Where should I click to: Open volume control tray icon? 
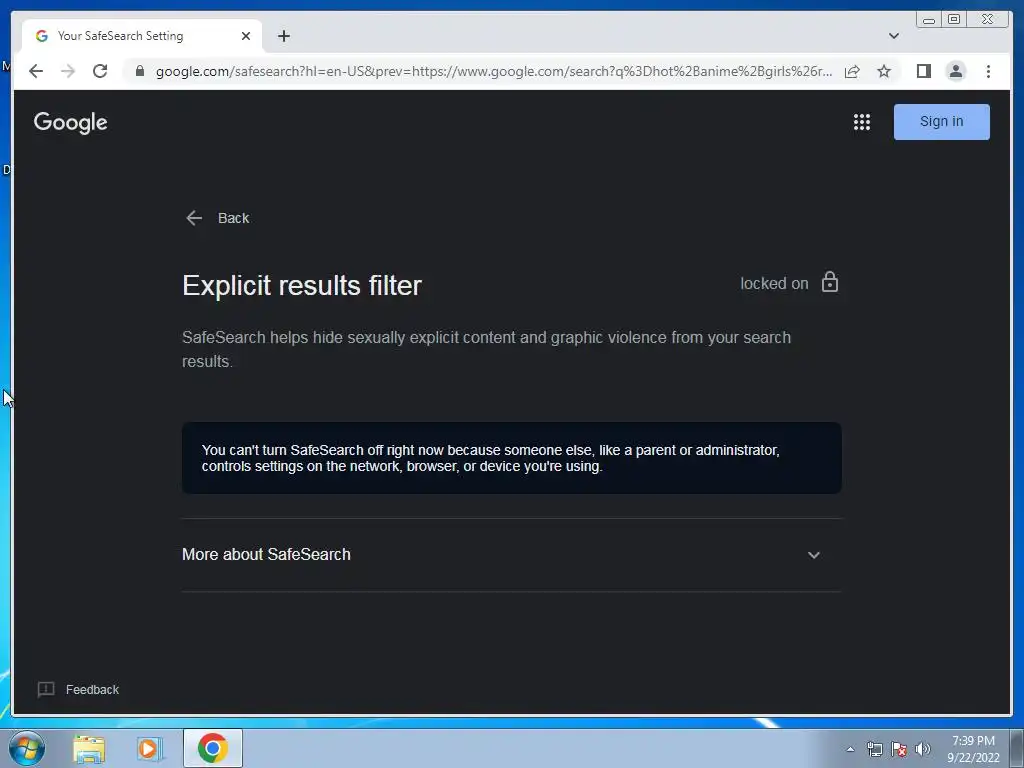click(x=923, y=750)
